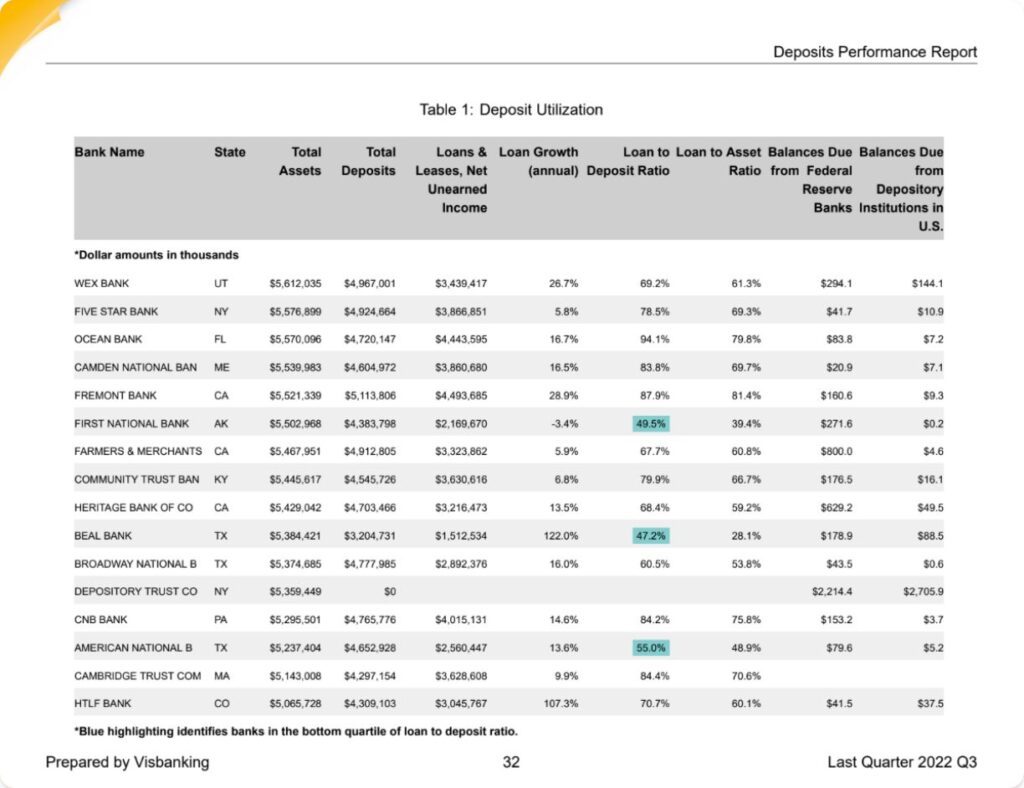Select the 122.0% loan growth value
1024x788 pixels.
[x=561, y=536]
